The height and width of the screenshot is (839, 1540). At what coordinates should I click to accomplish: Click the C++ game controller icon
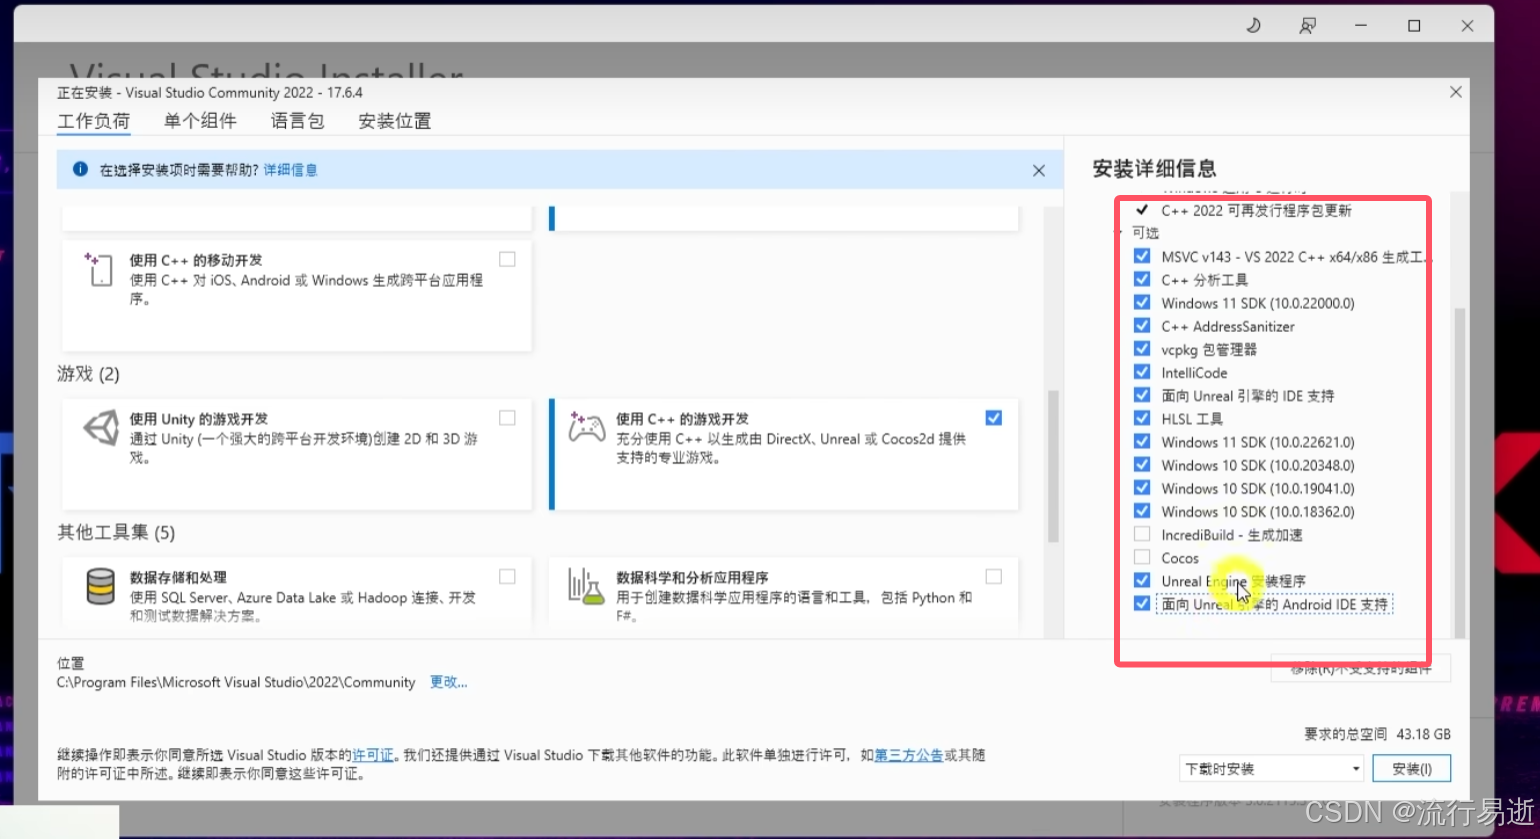(x=586, y=427)
